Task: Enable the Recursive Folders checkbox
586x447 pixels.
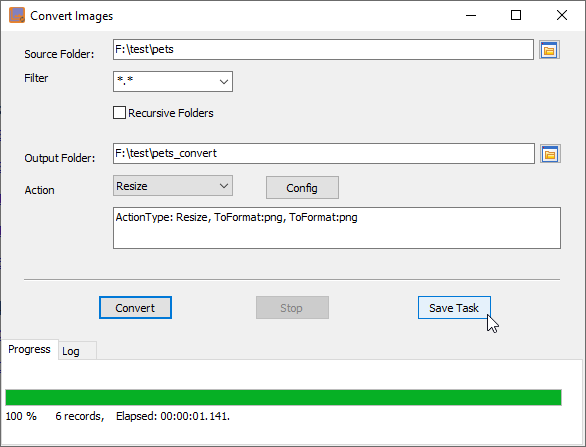Action: (119, 112)
